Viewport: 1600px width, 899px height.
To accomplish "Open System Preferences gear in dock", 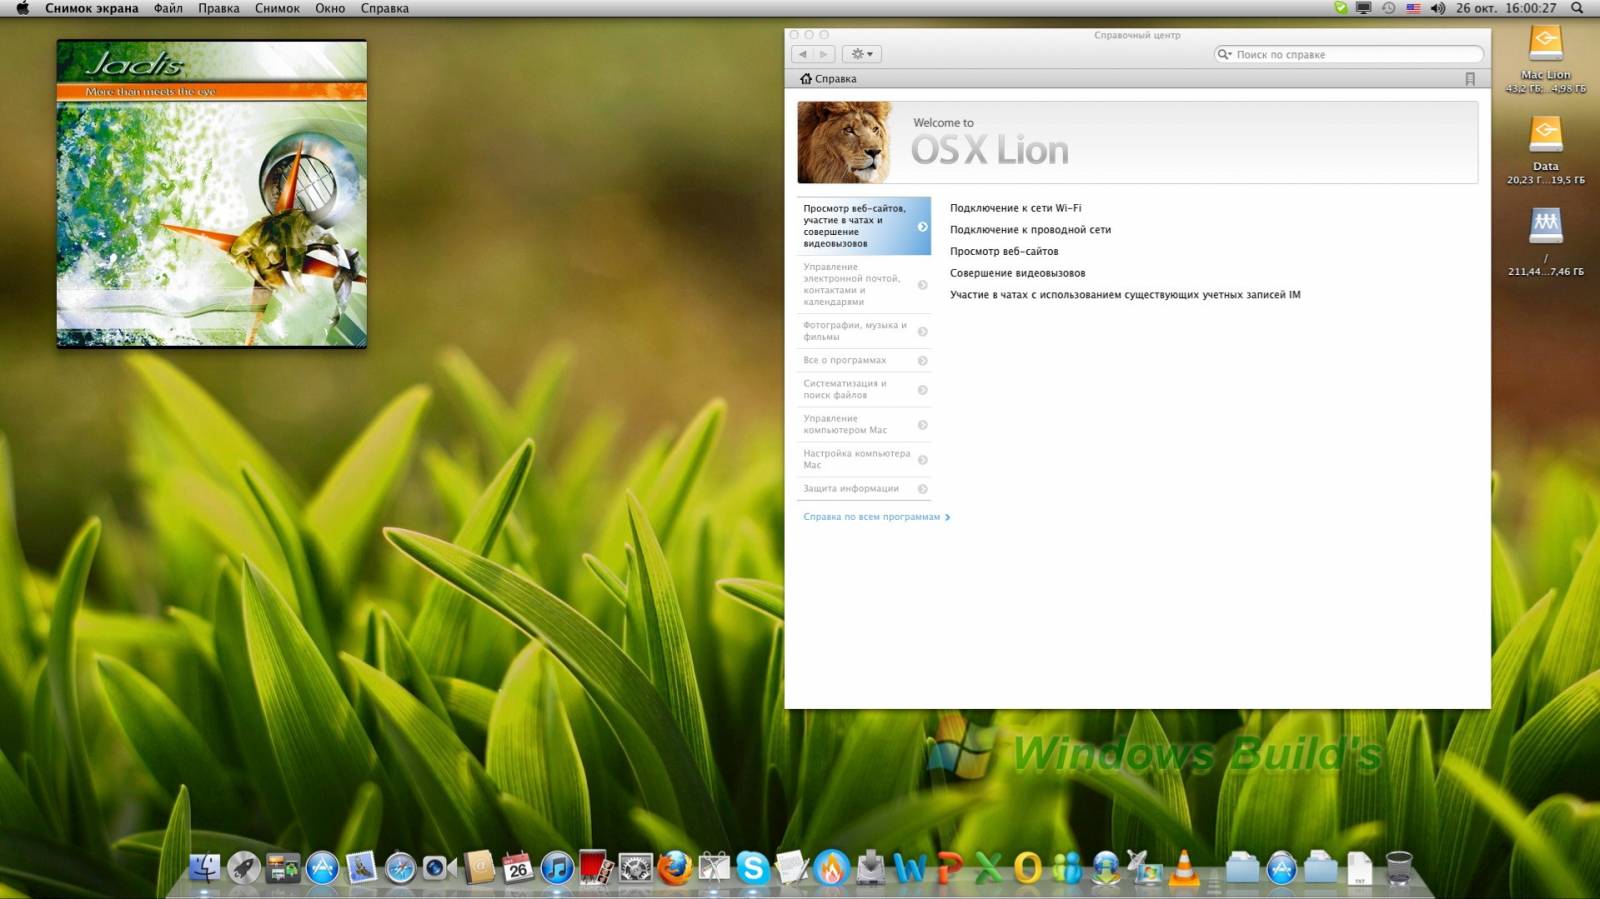I will click(635, 867).
